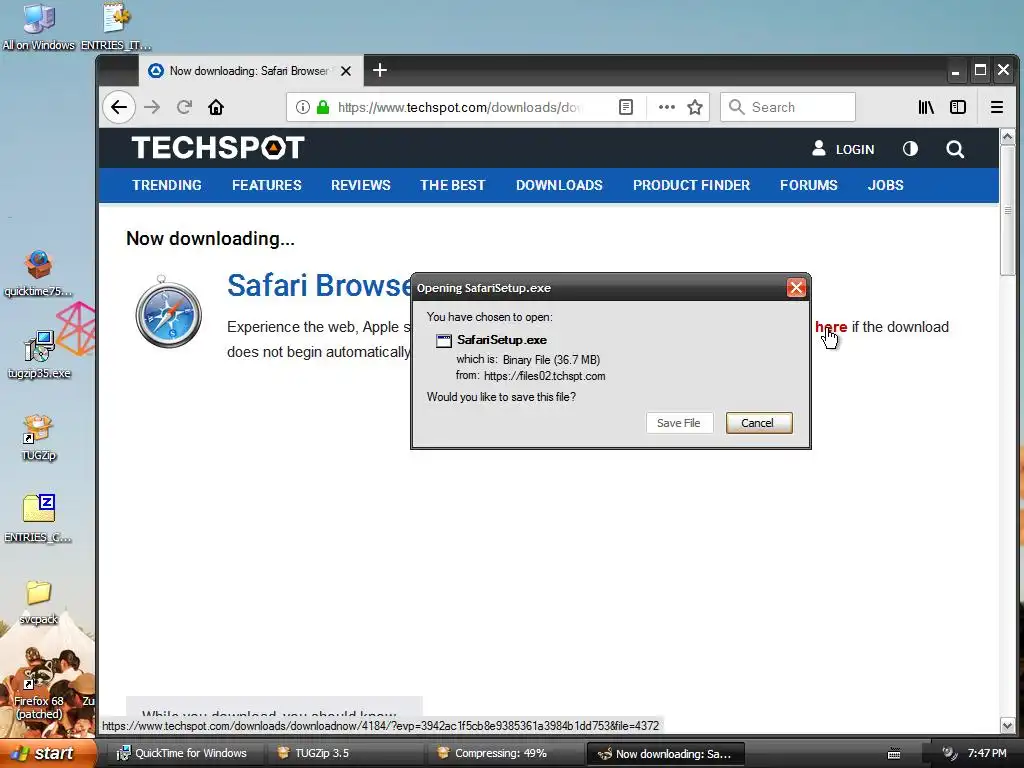Viewport: 1024px width, 768px height.
Task: Open the All on Windows desktop icon
Action: (39, 26)
